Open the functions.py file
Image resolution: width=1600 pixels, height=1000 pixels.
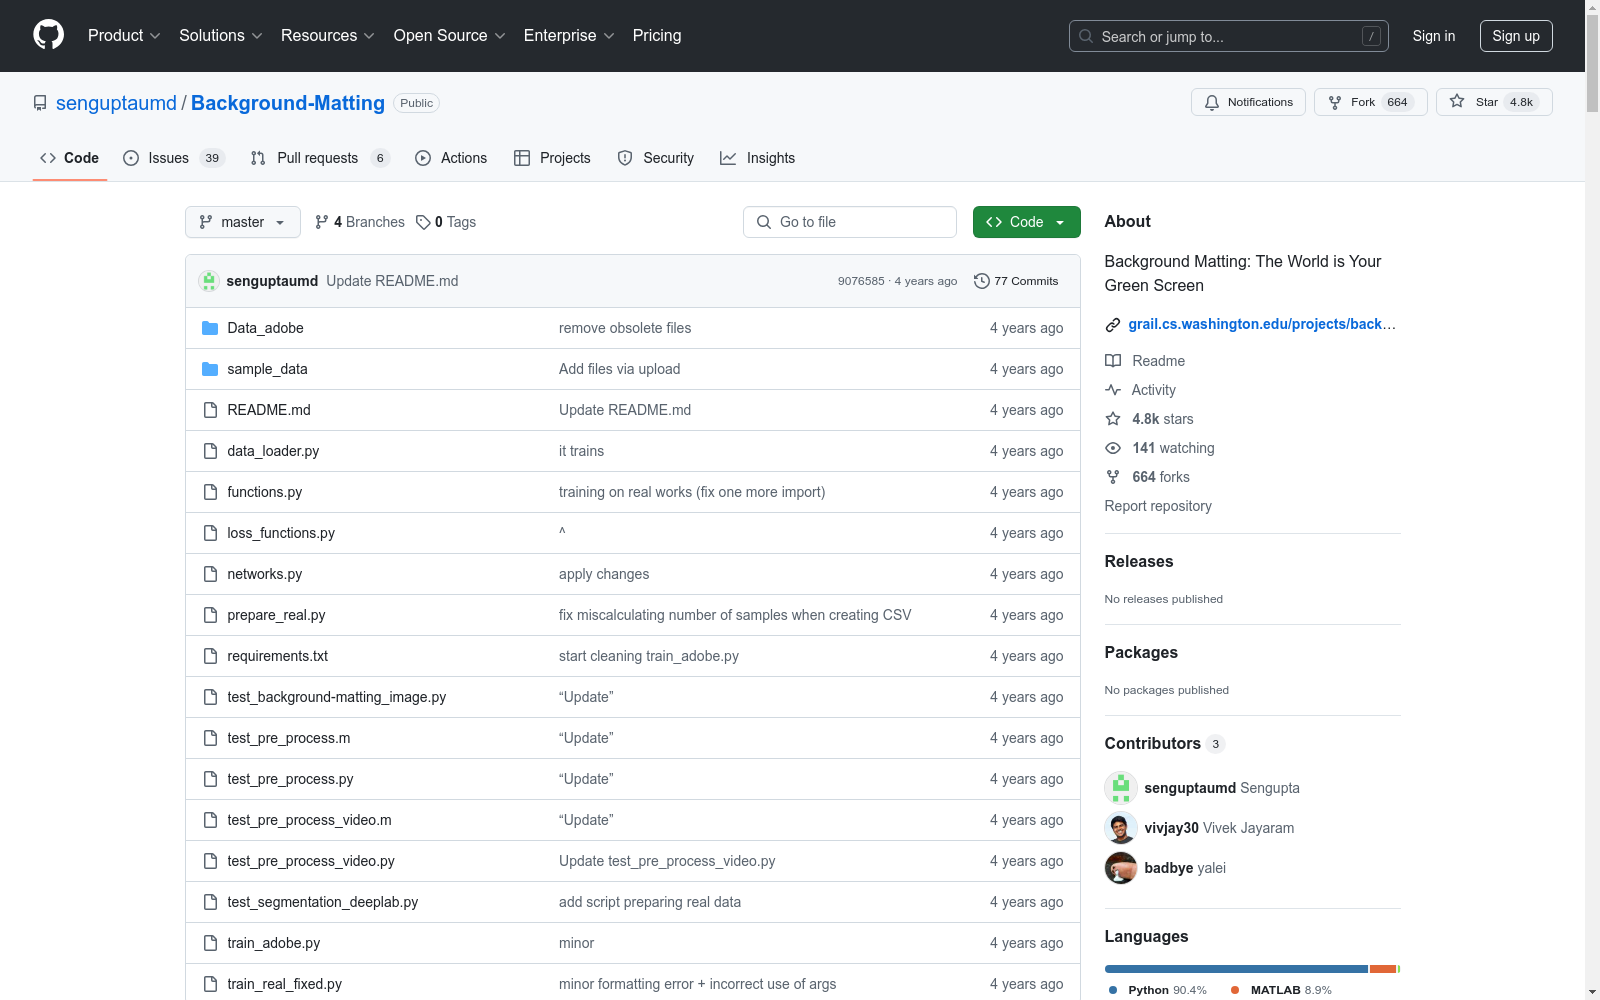pyautogui.click(x=265, y=492)
